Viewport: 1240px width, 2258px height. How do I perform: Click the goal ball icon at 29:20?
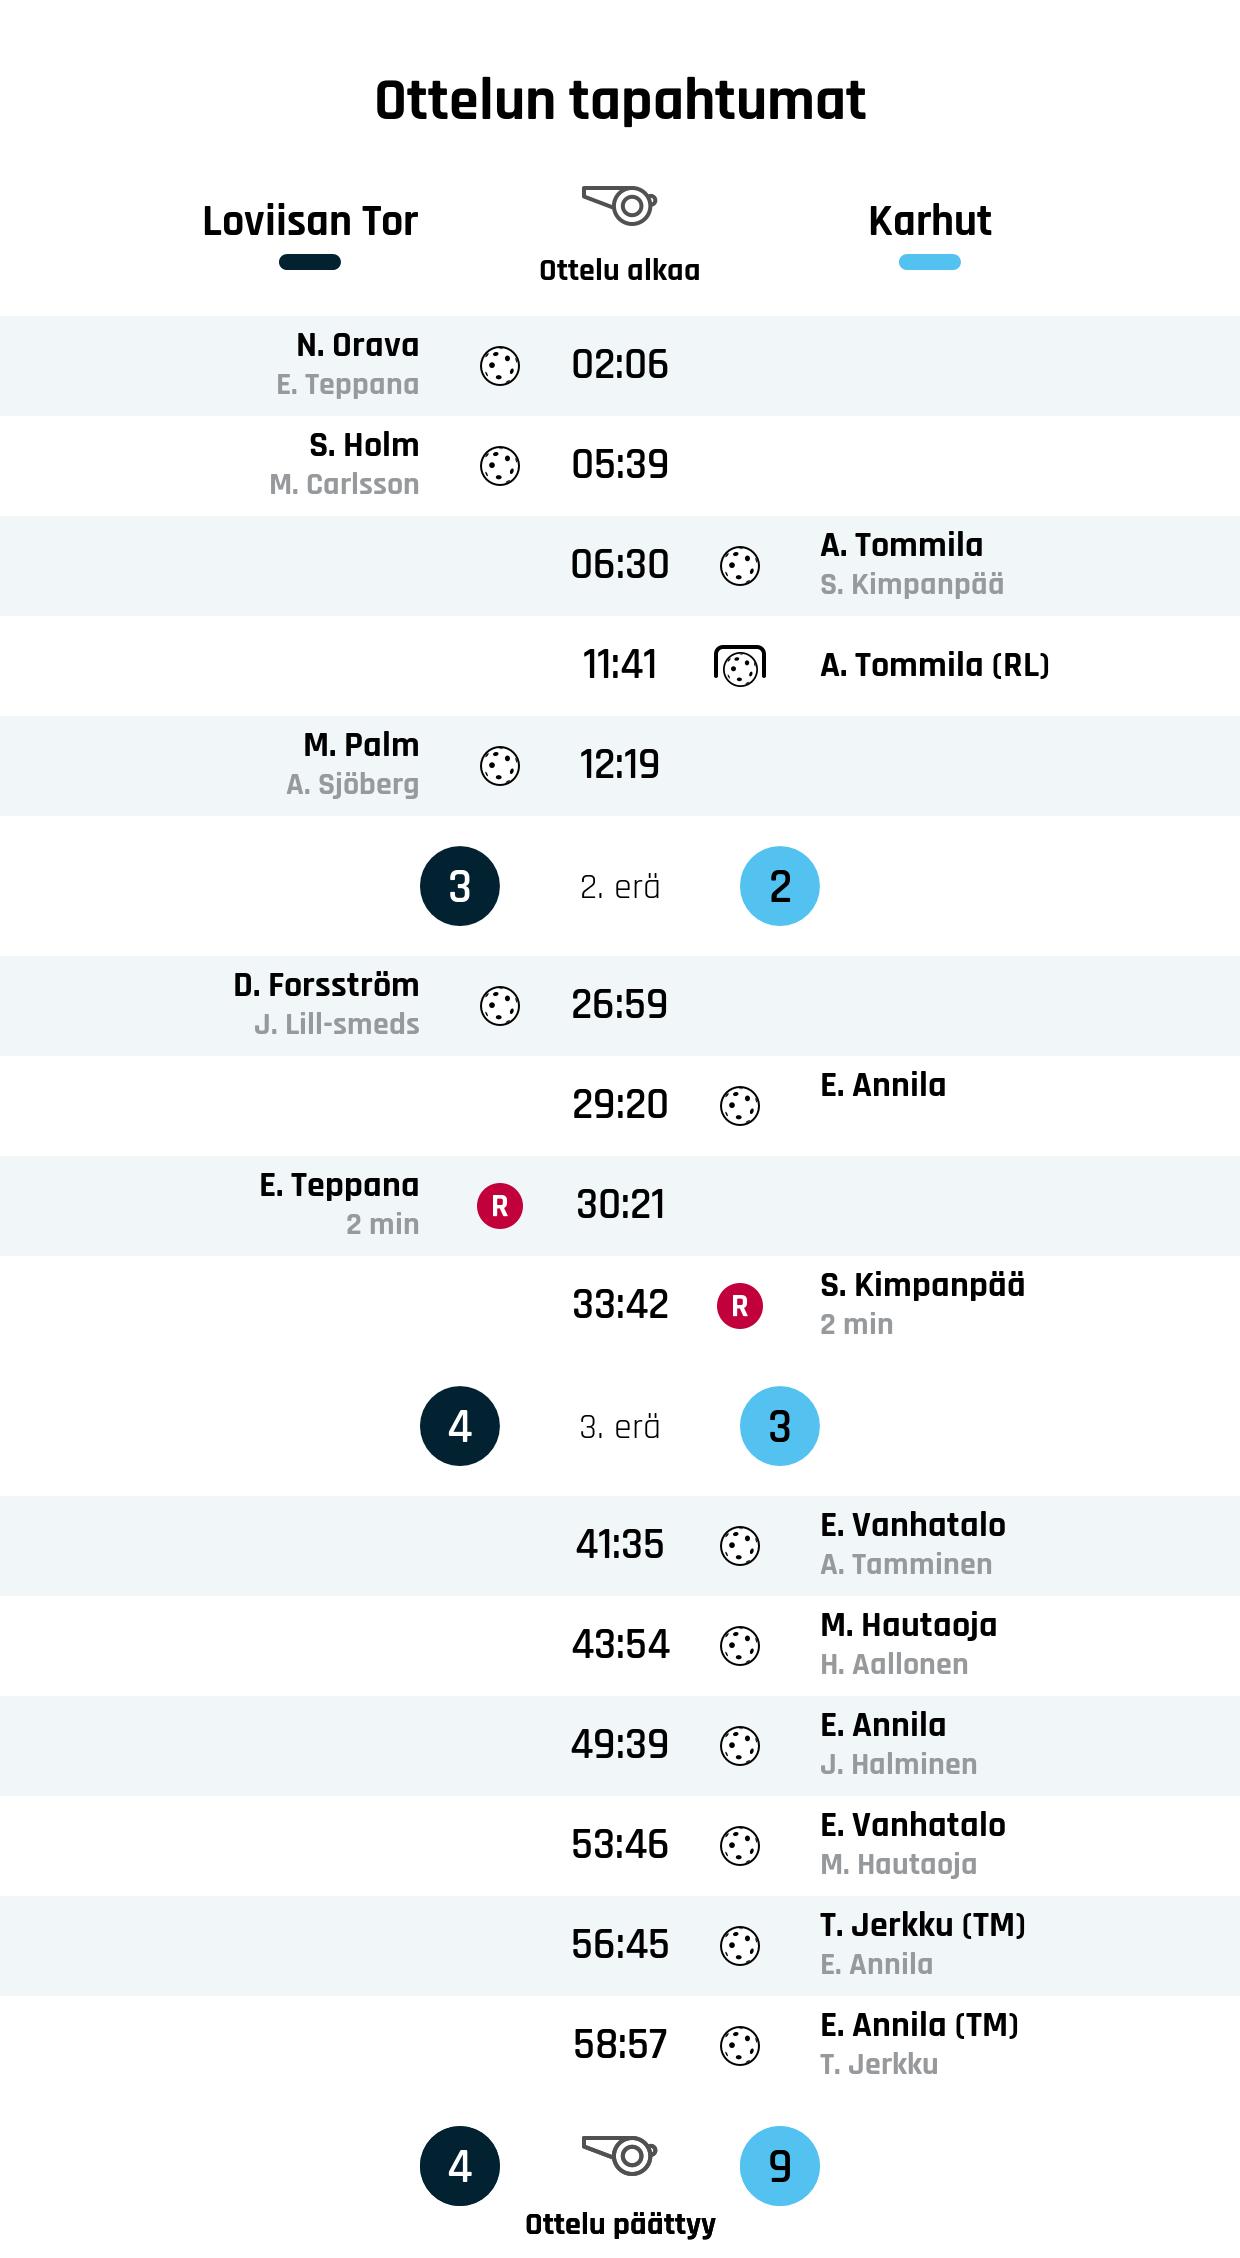click(740, 1106)
